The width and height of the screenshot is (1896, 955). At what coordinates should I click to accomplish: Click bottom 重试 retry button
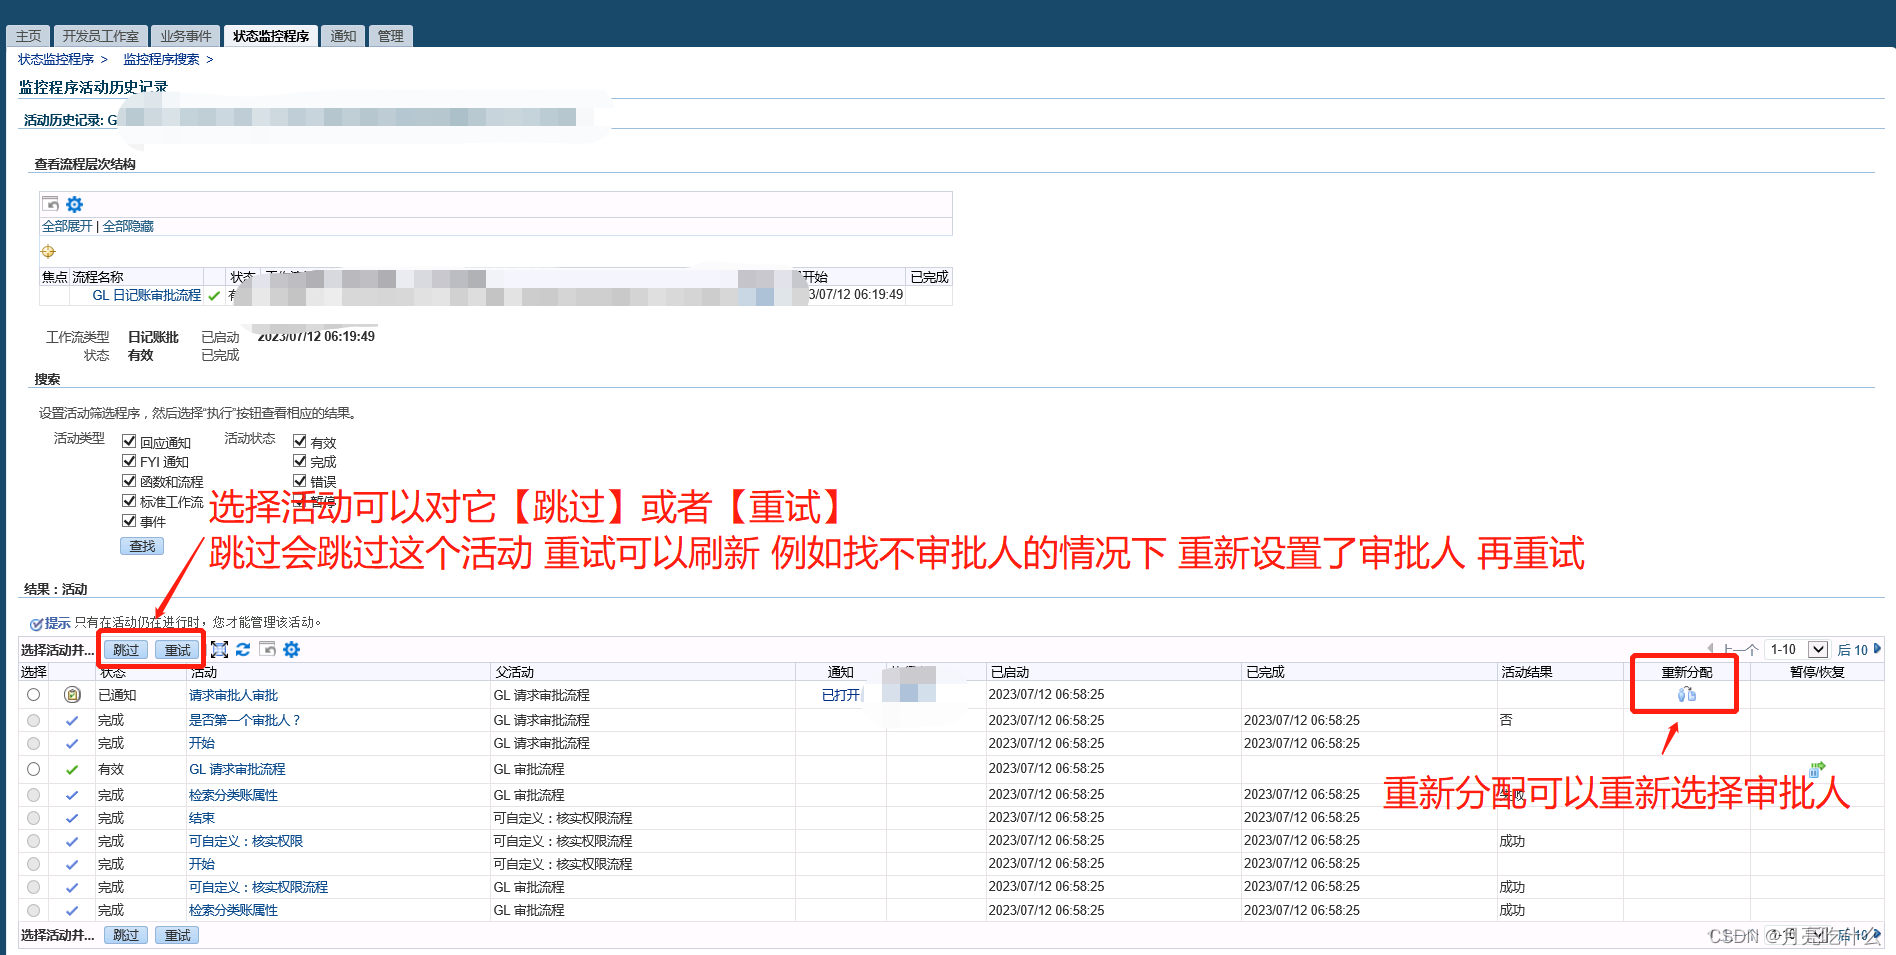(178, 935)
